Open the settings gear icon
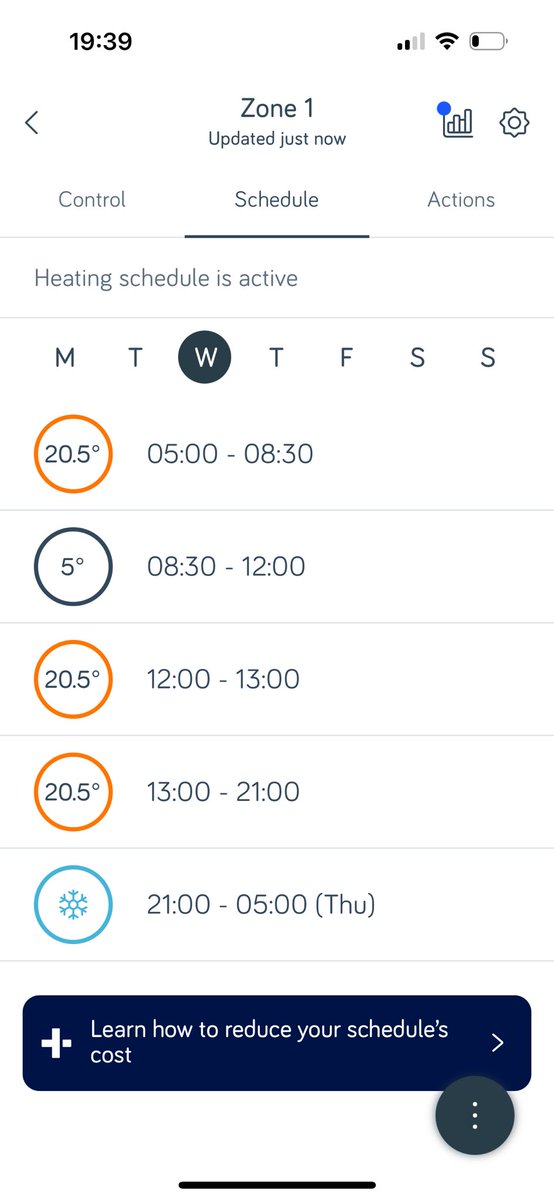The width and height of the screenshot is (554, 1200). click(x=514, y=123)
